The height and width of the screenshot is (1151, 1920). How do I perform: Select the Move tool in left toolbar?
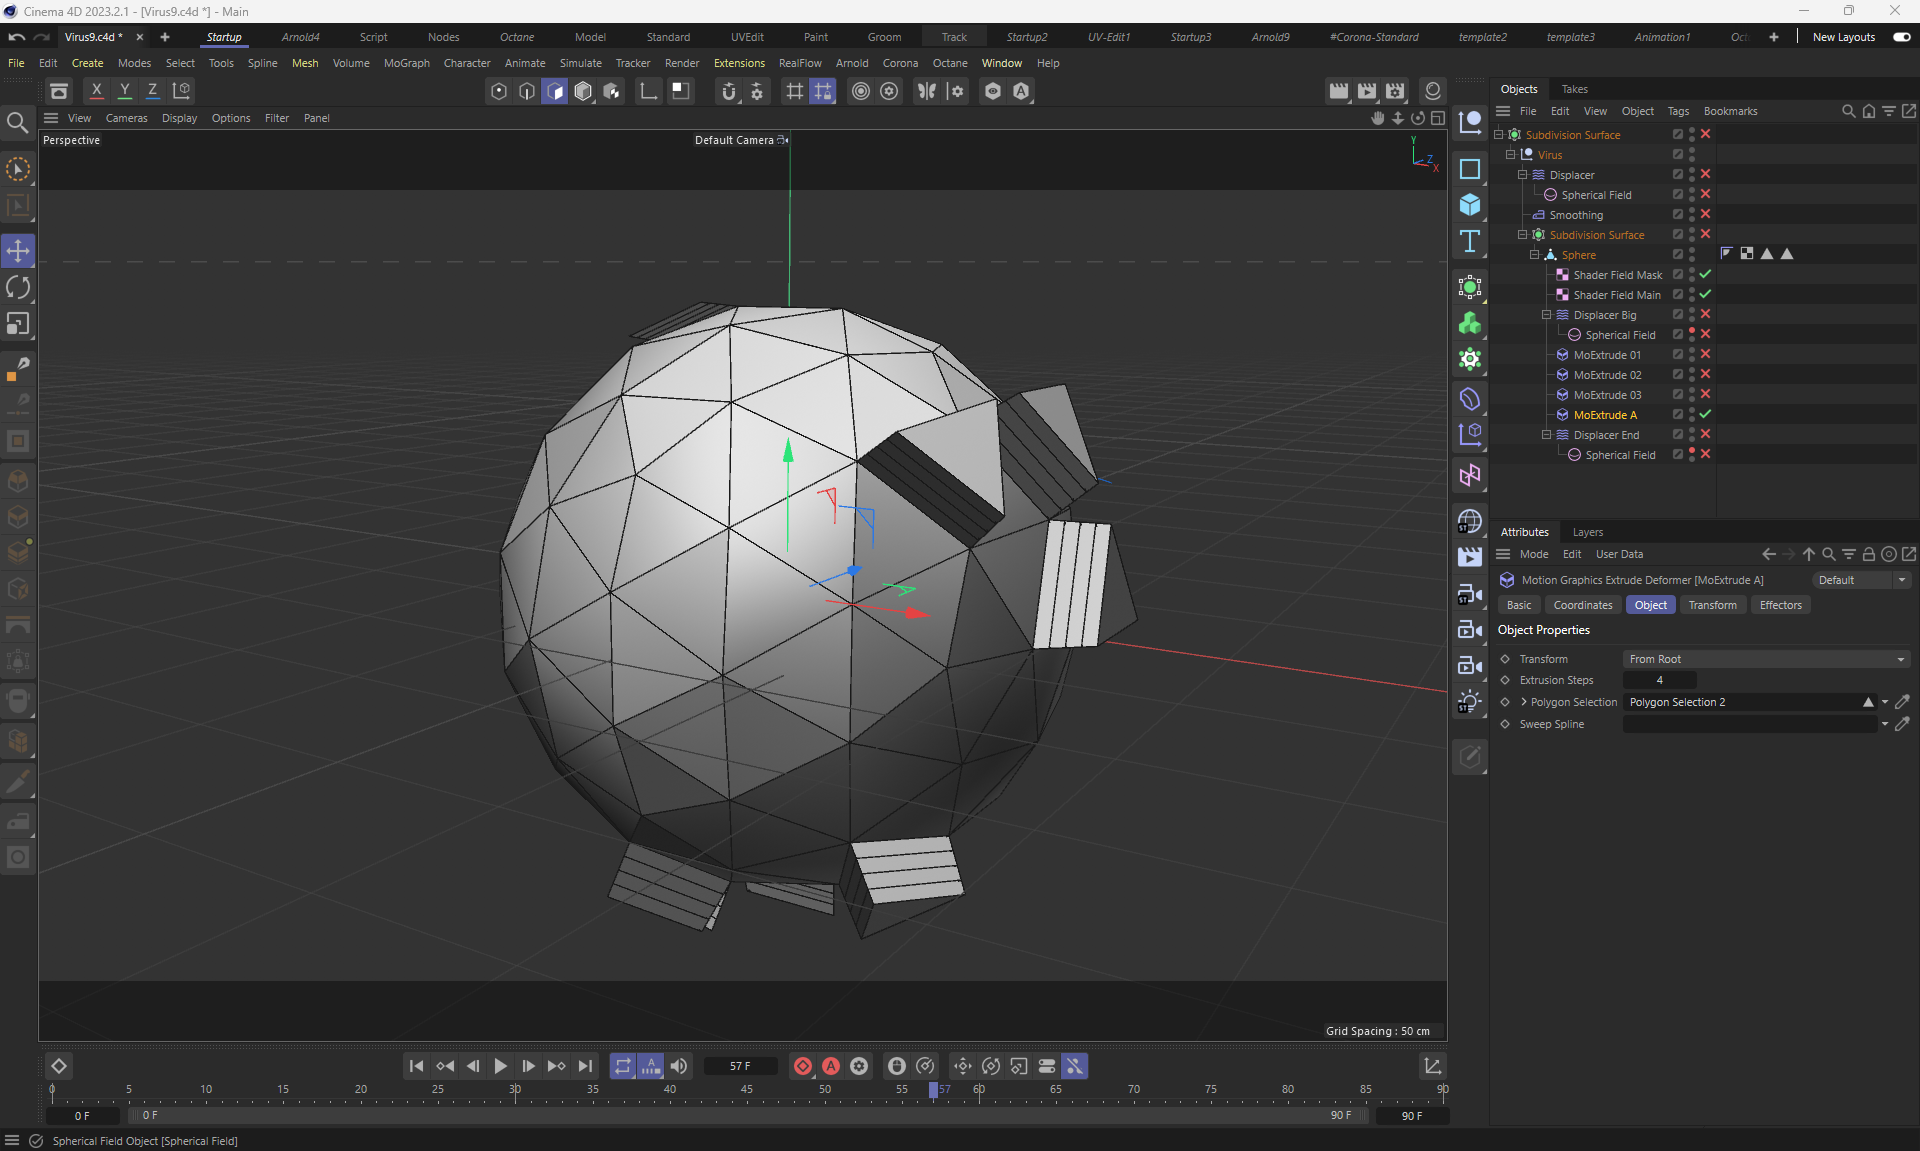point(18,251)
